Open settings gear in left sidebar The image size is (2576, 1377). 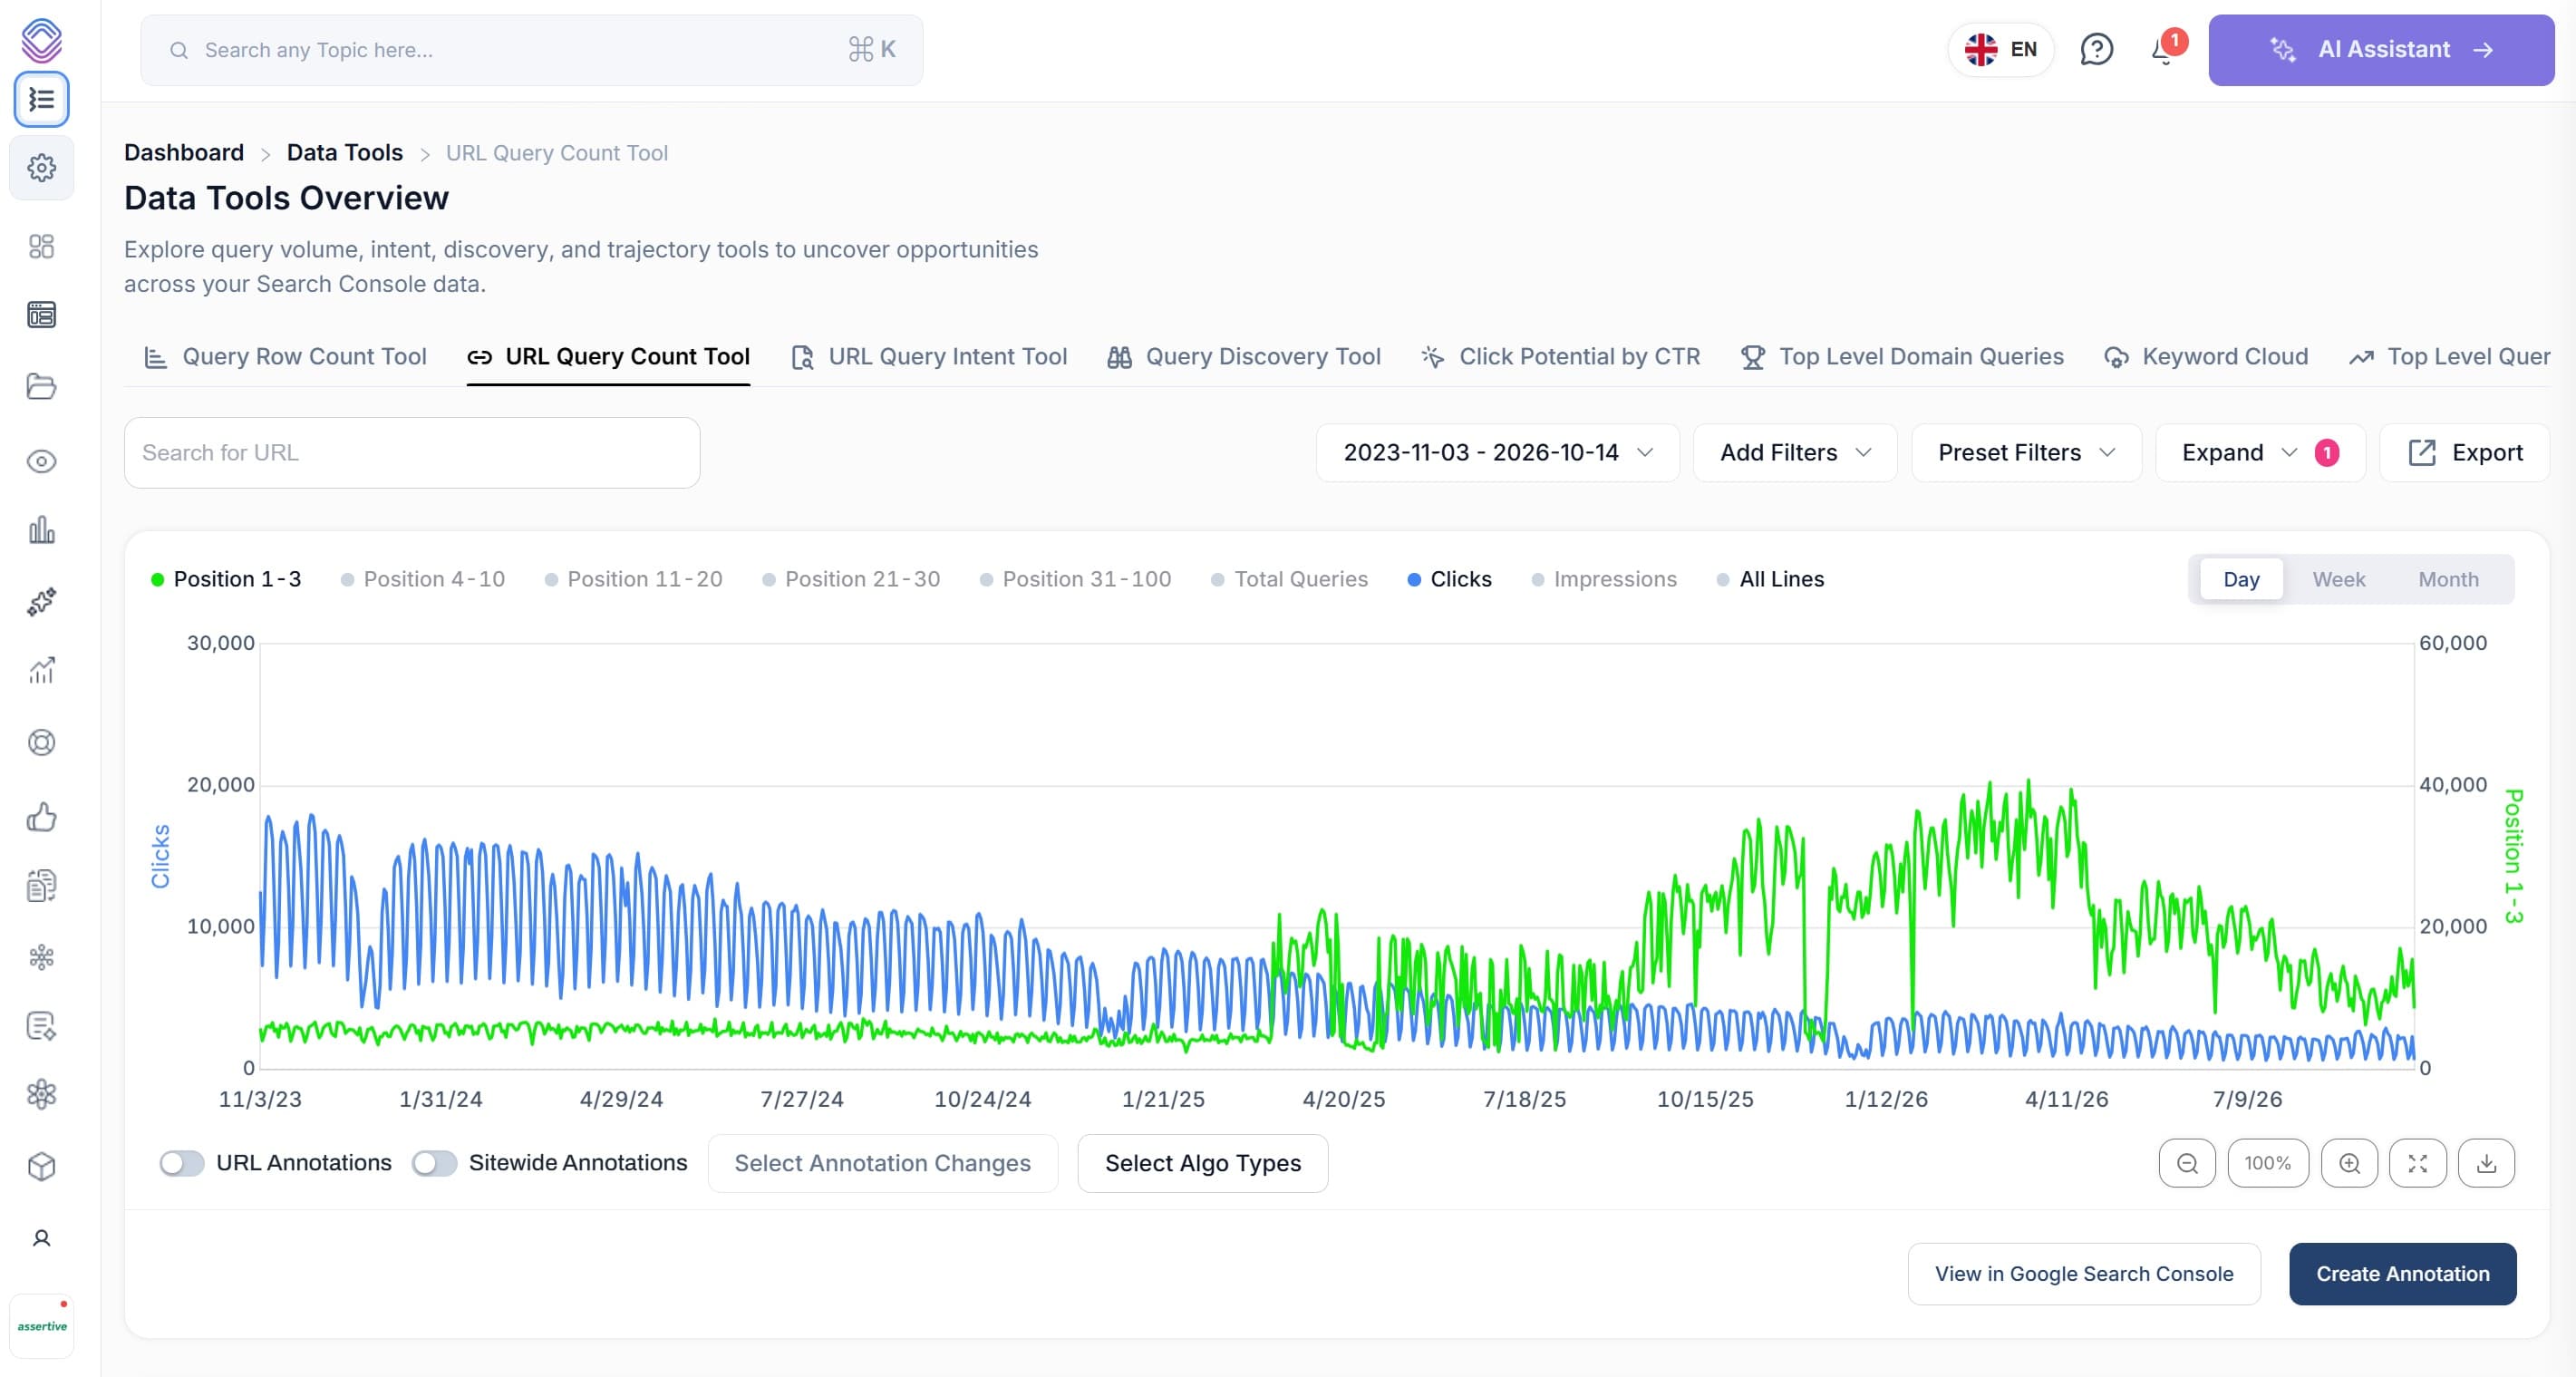pyautogui.click(x=41, y=168)
